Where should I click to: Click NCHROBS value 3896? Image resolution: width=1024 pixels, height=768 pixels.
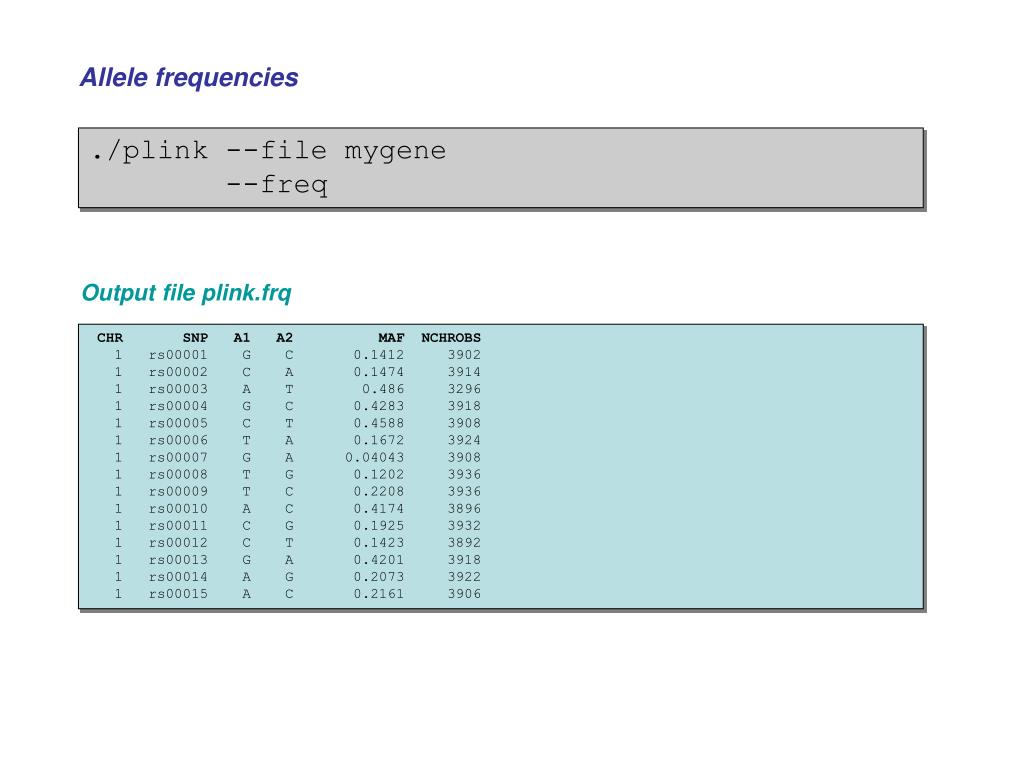[464, 508]
